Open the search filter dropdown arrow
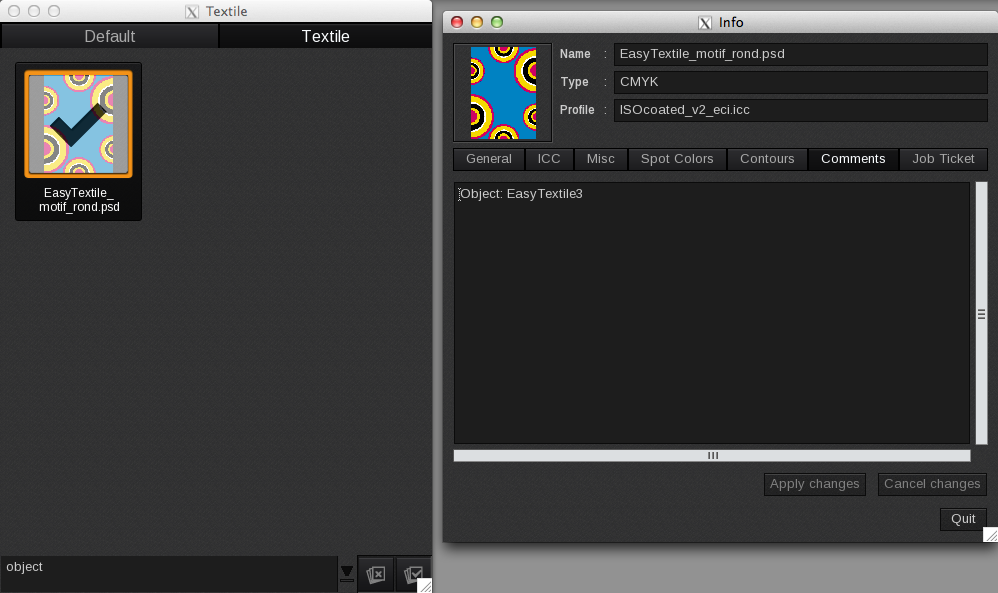 347,573
